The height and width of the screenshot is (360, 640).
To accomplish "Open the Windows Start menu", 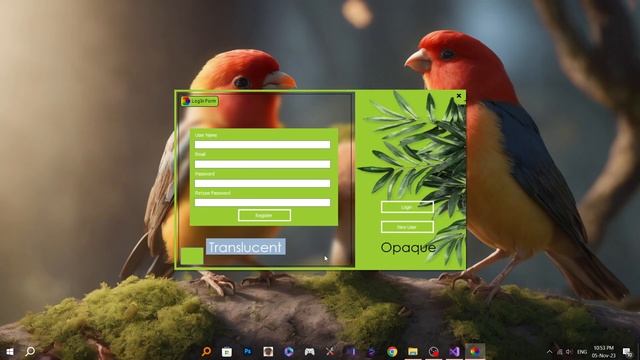I will point(10,351).
